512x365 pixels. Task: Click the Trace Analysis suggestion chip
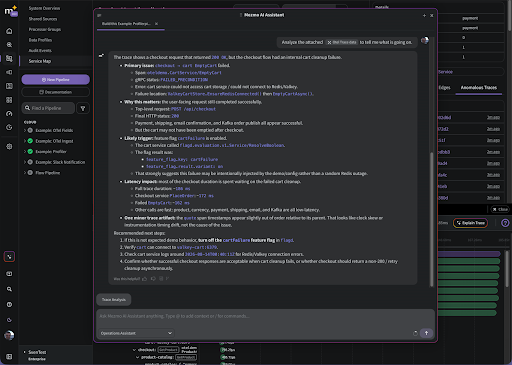[114, 300]
